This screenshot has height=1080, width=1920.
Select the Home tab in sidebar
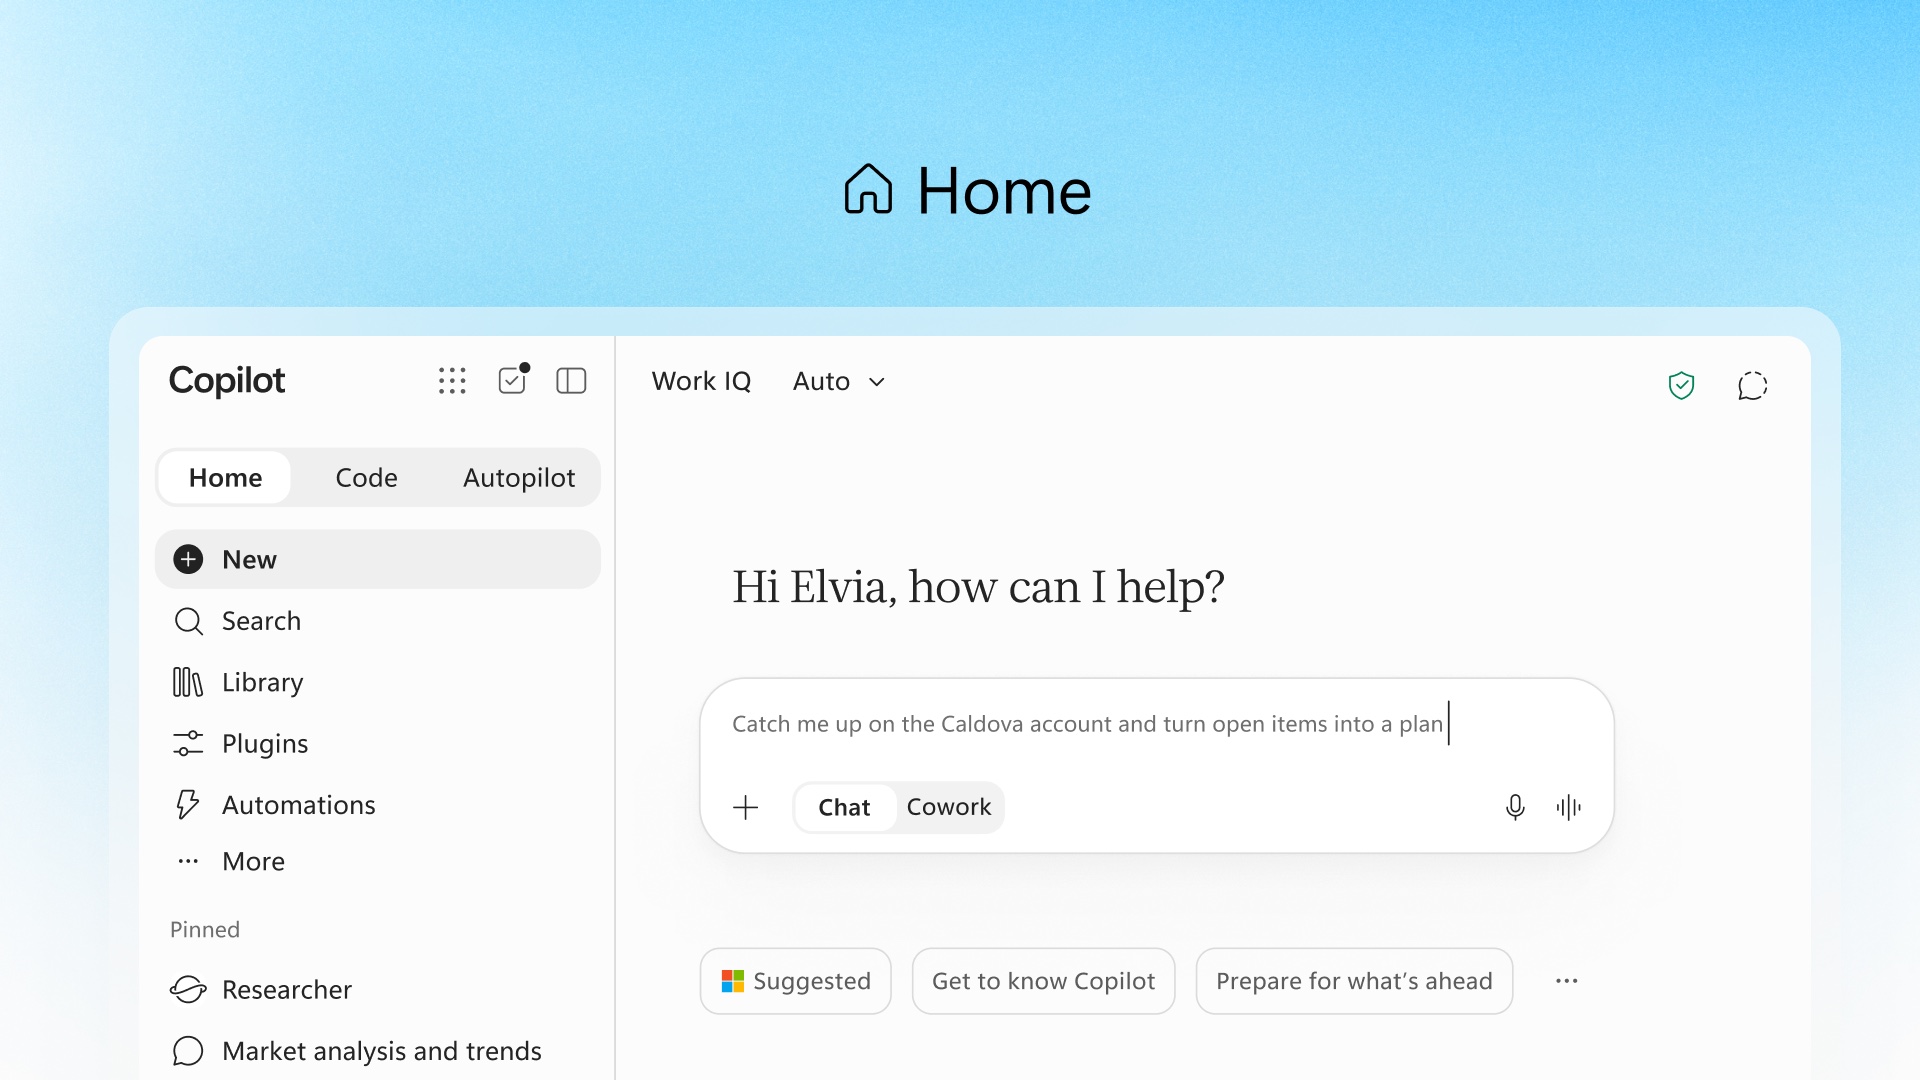point(226,478)
